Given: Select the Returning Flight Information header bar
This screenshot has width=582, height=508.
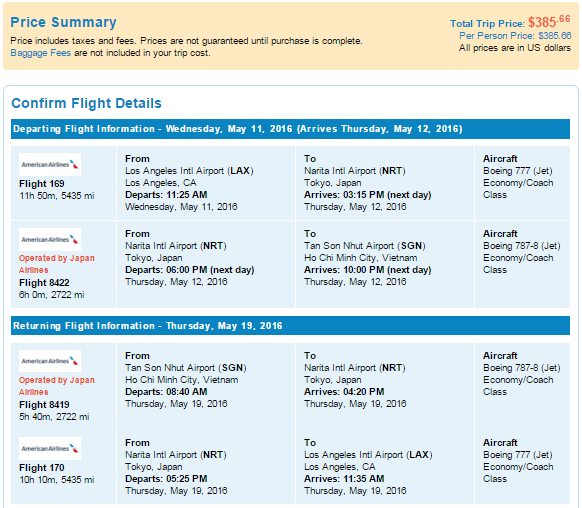Looking at the screenshot, I should (x=290, y=325).
